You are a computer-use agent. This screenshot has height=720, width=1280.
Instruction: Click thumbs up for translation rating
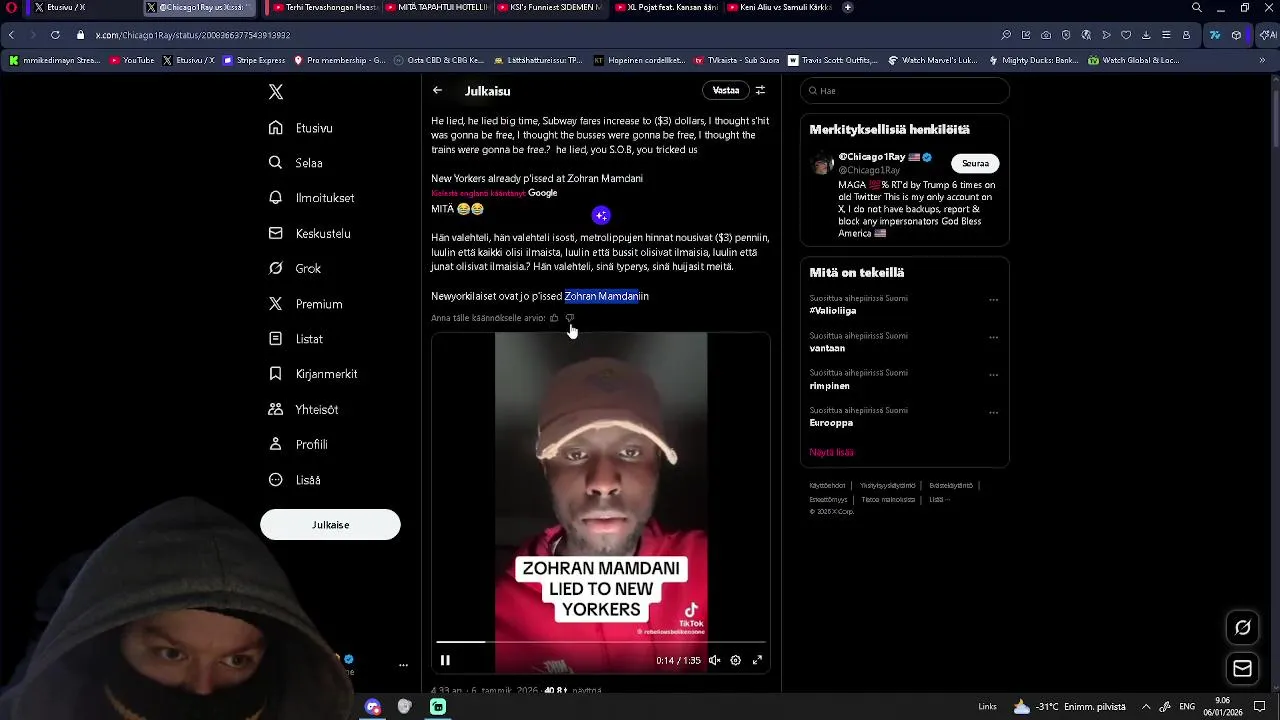554,318
